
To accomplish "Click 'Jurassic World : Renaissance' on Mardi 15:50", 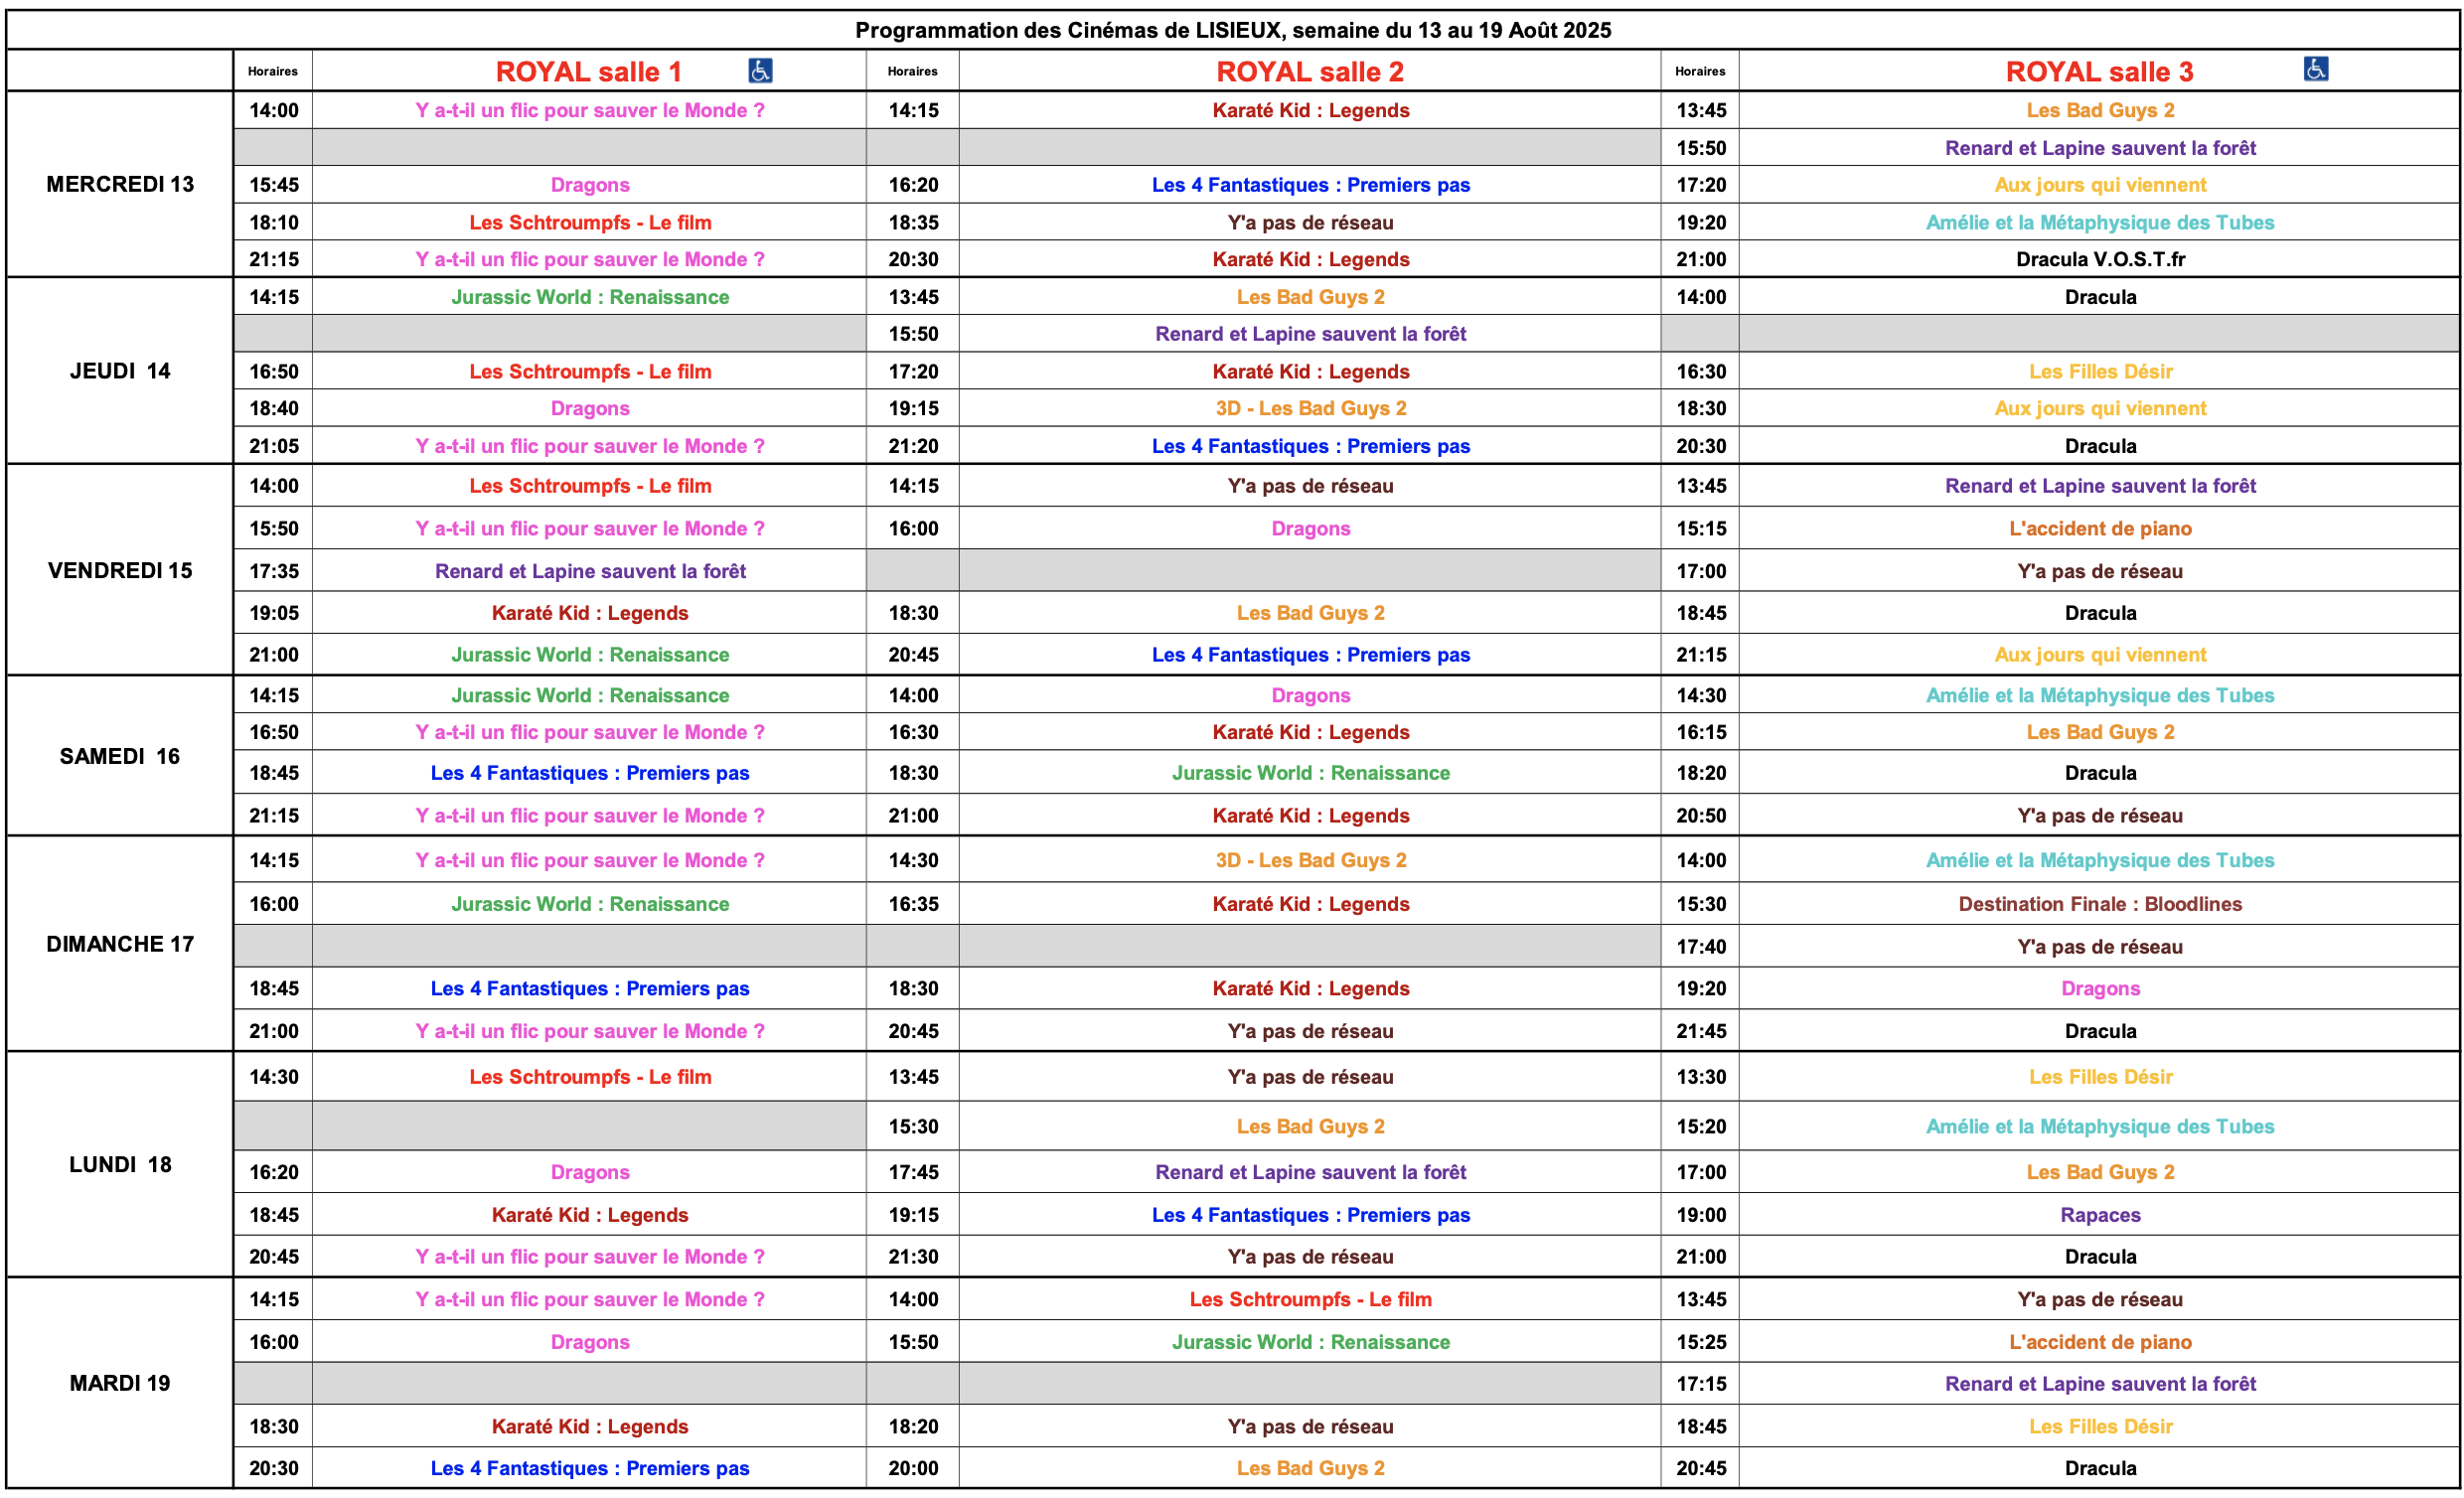I will 1310,1342.
